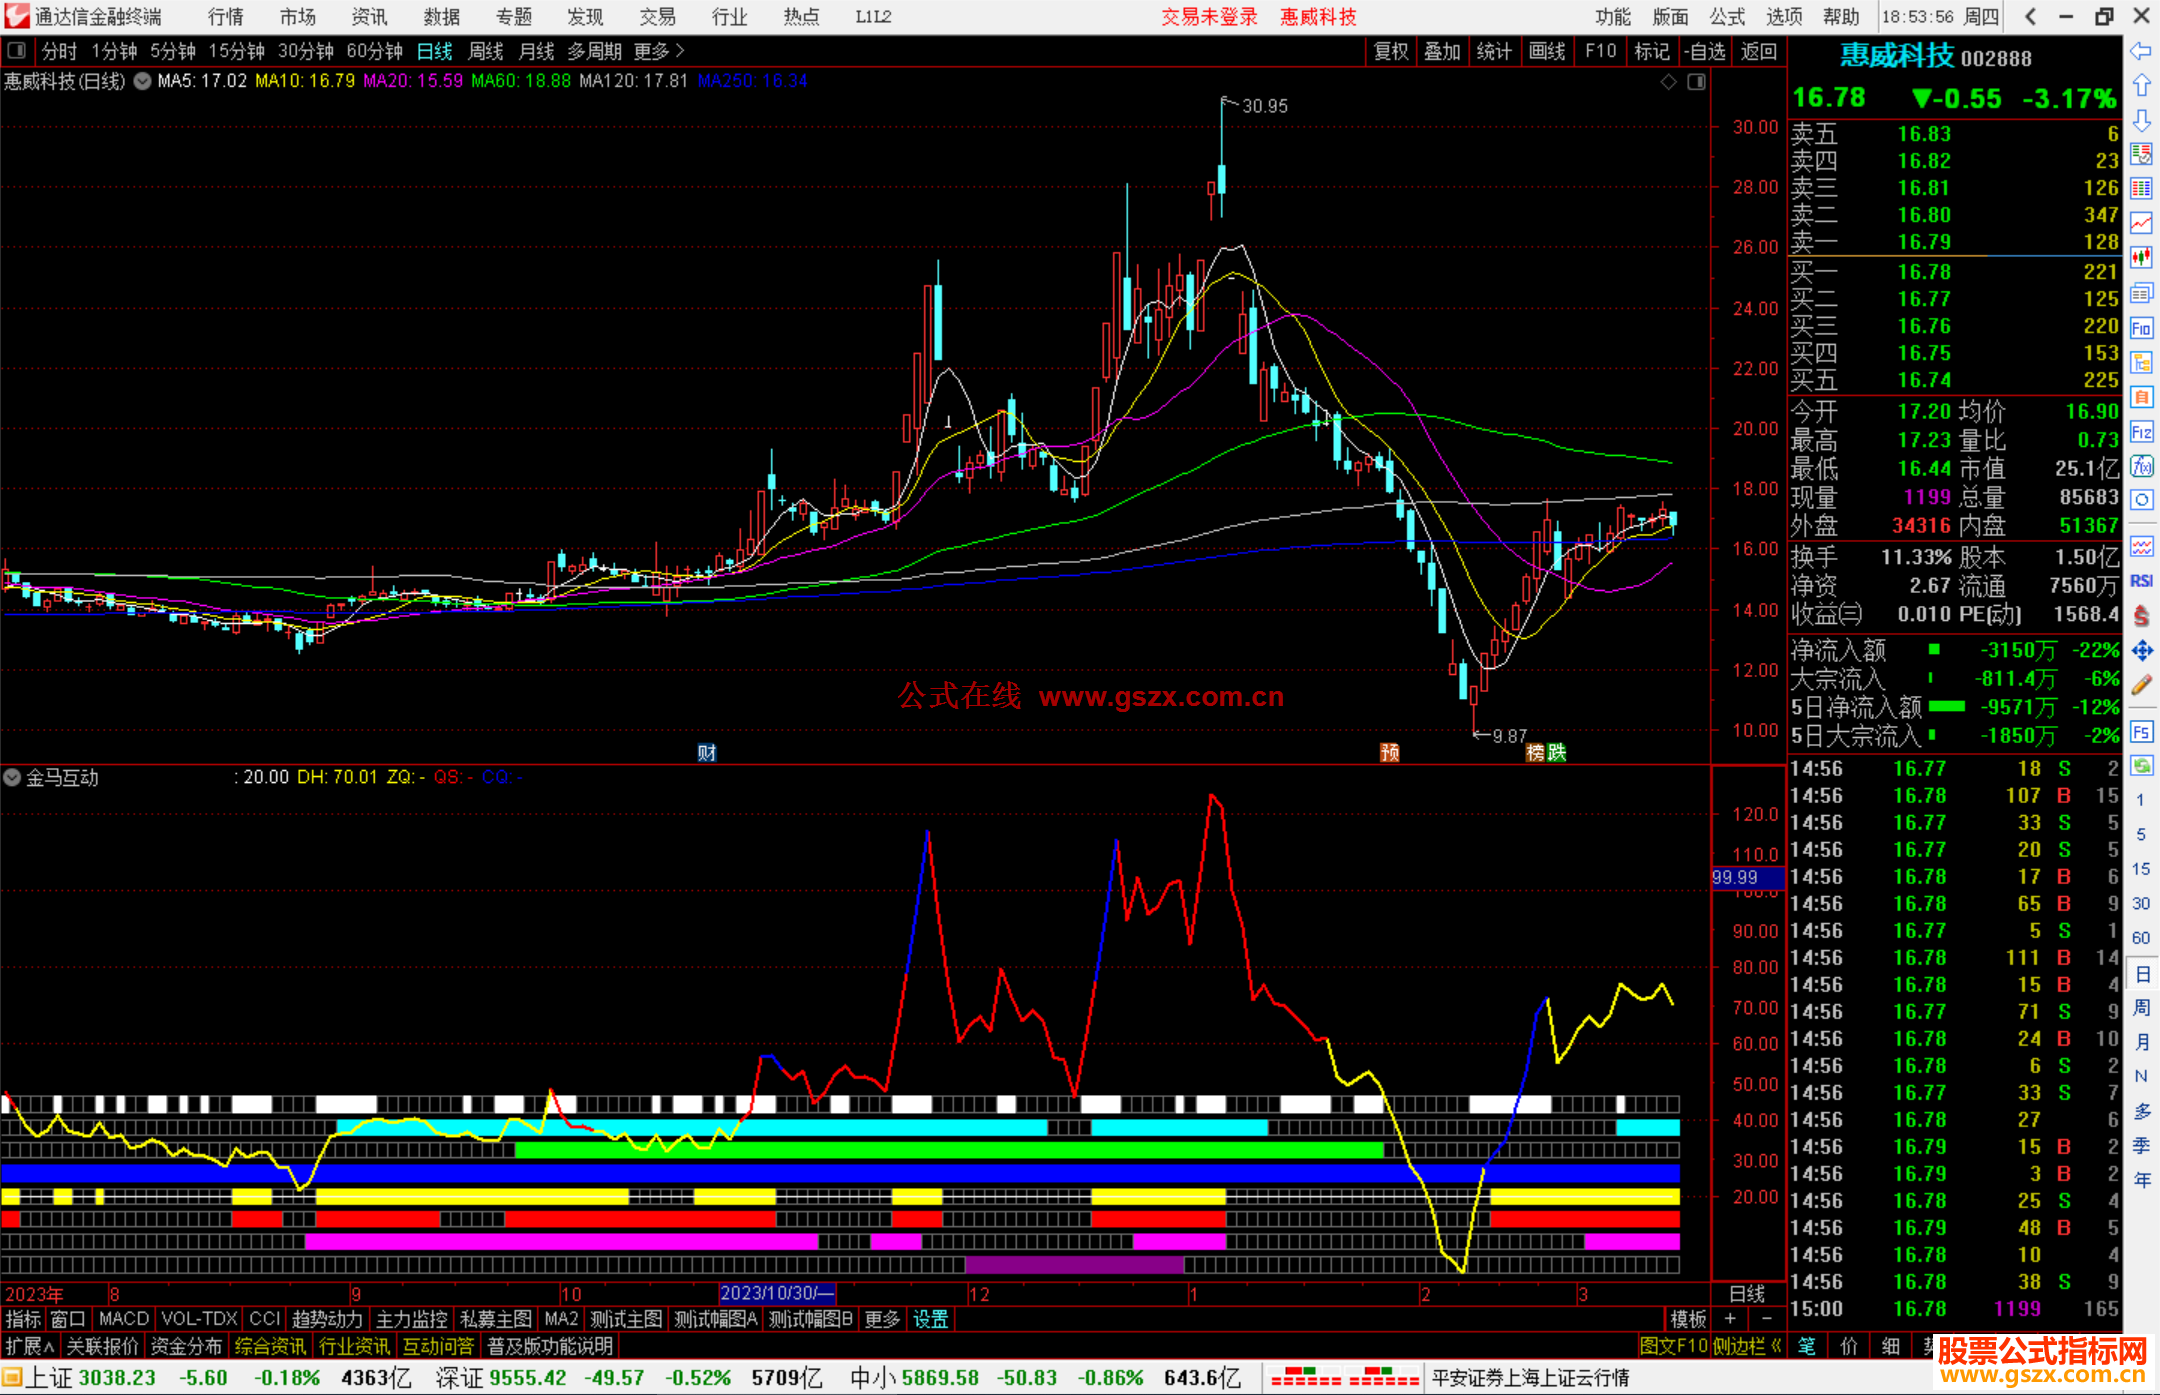This screenshot has height=1395, width=2160.
Task: Open the 行情 menu
Action: [x=225, y=17]
